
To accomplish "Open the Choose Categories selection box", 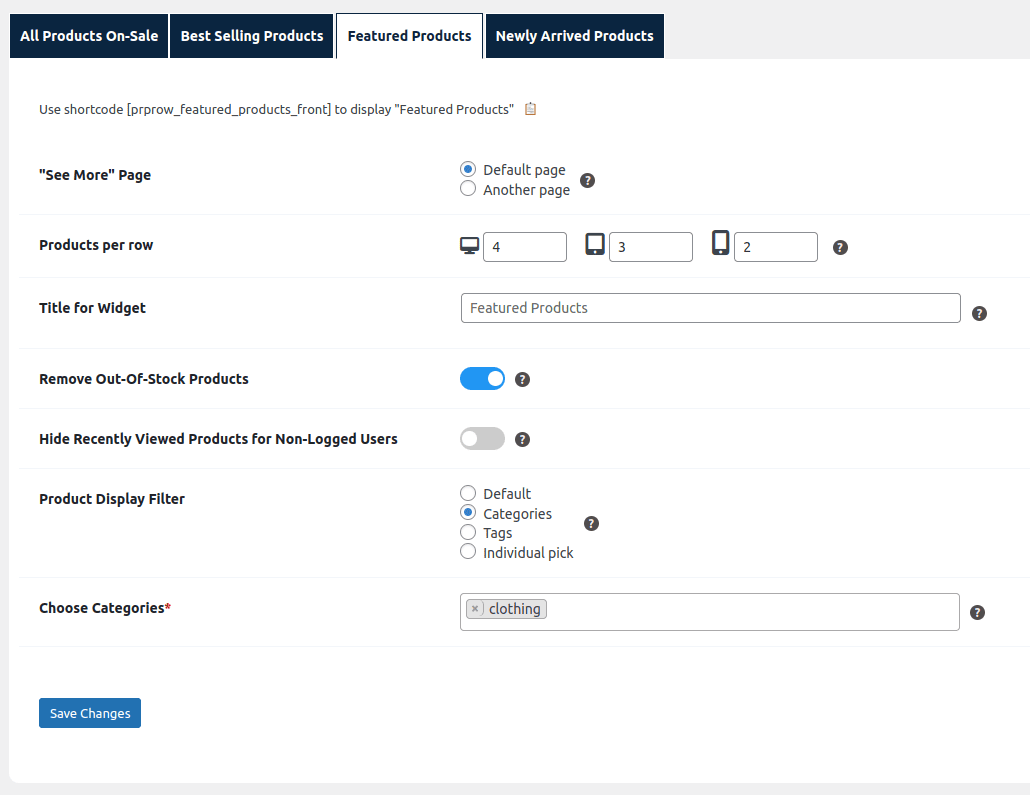I will click(750, 612).
